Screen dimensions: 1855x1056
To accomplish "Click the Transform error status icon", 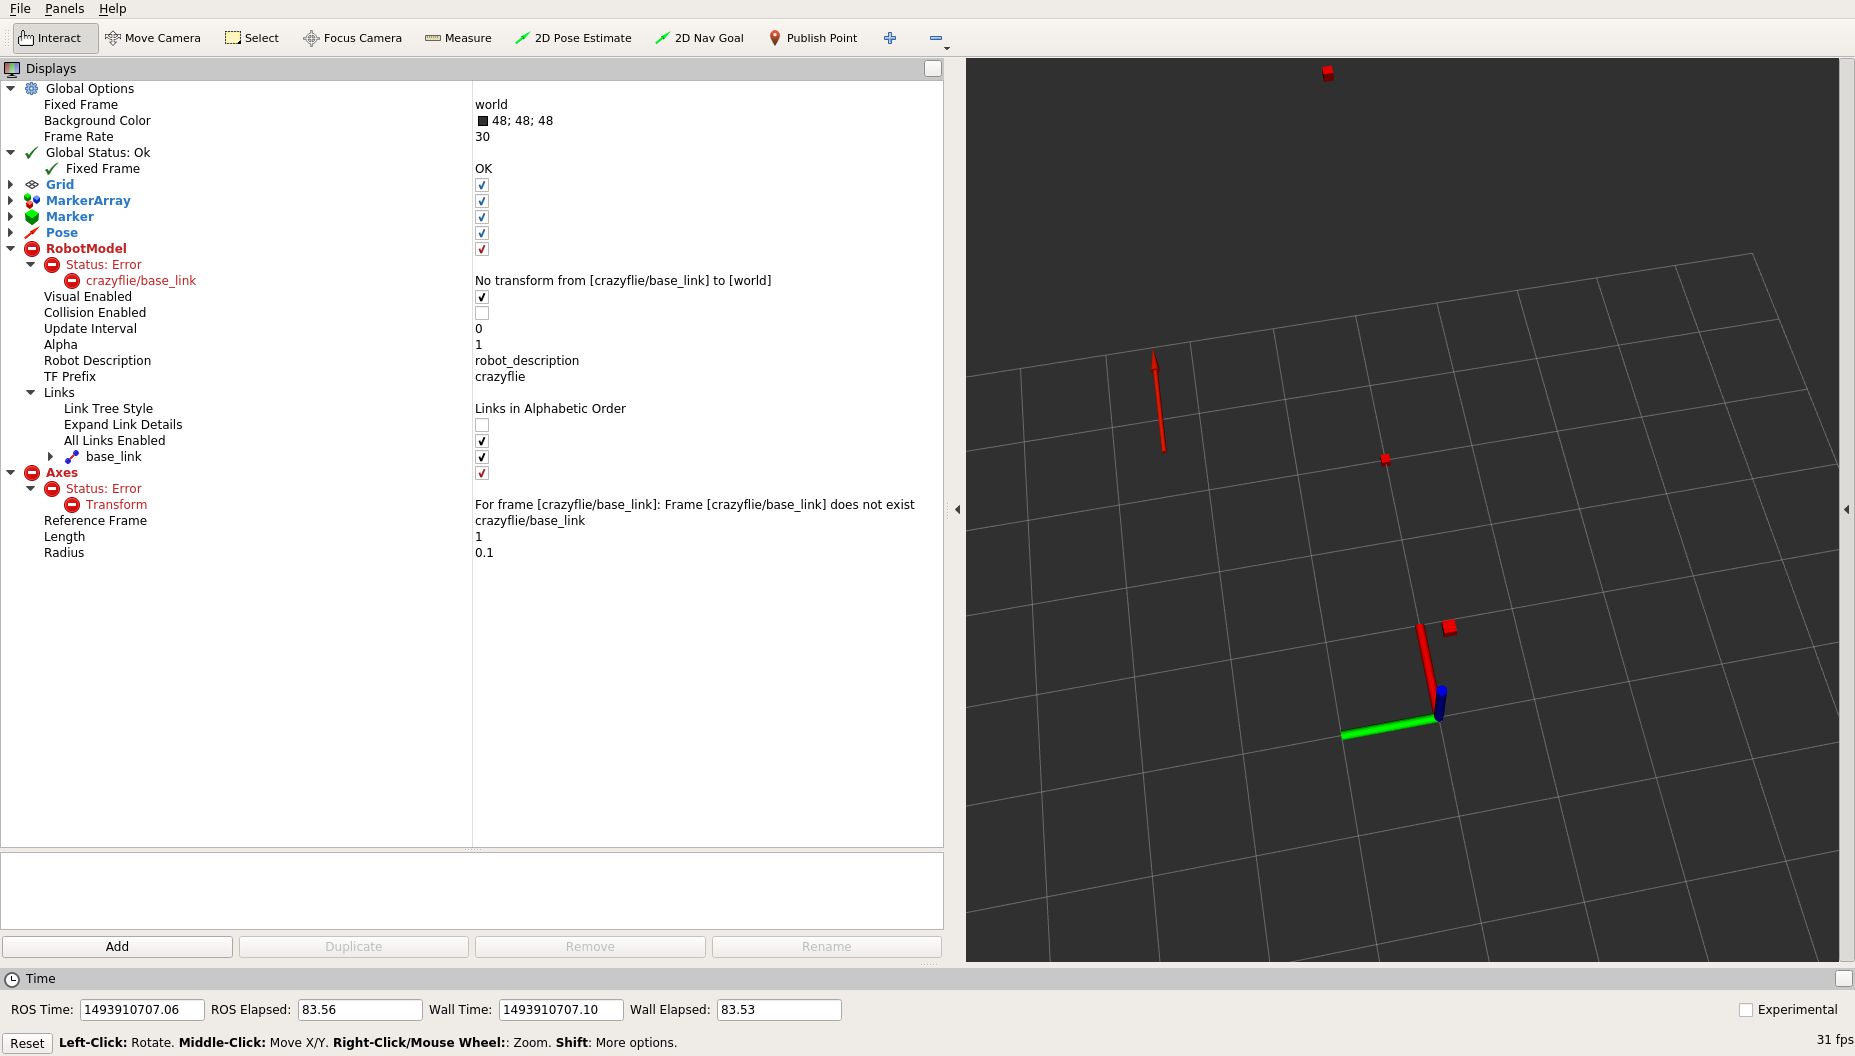I will click(x=72, y=505).
